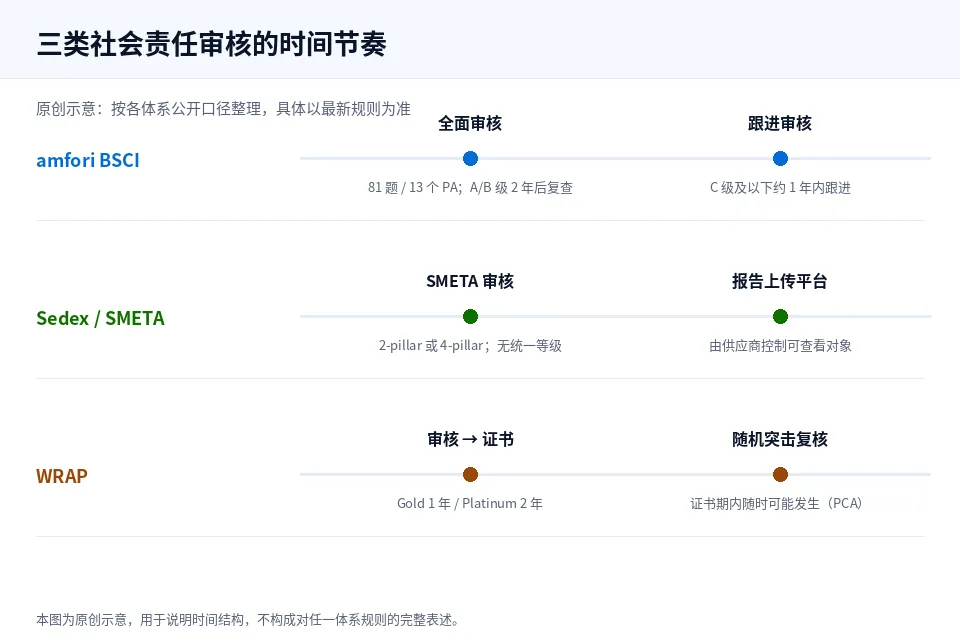Click the blue 跟进审核 timeline dot
960x640 pixels.
click(780, 159)
